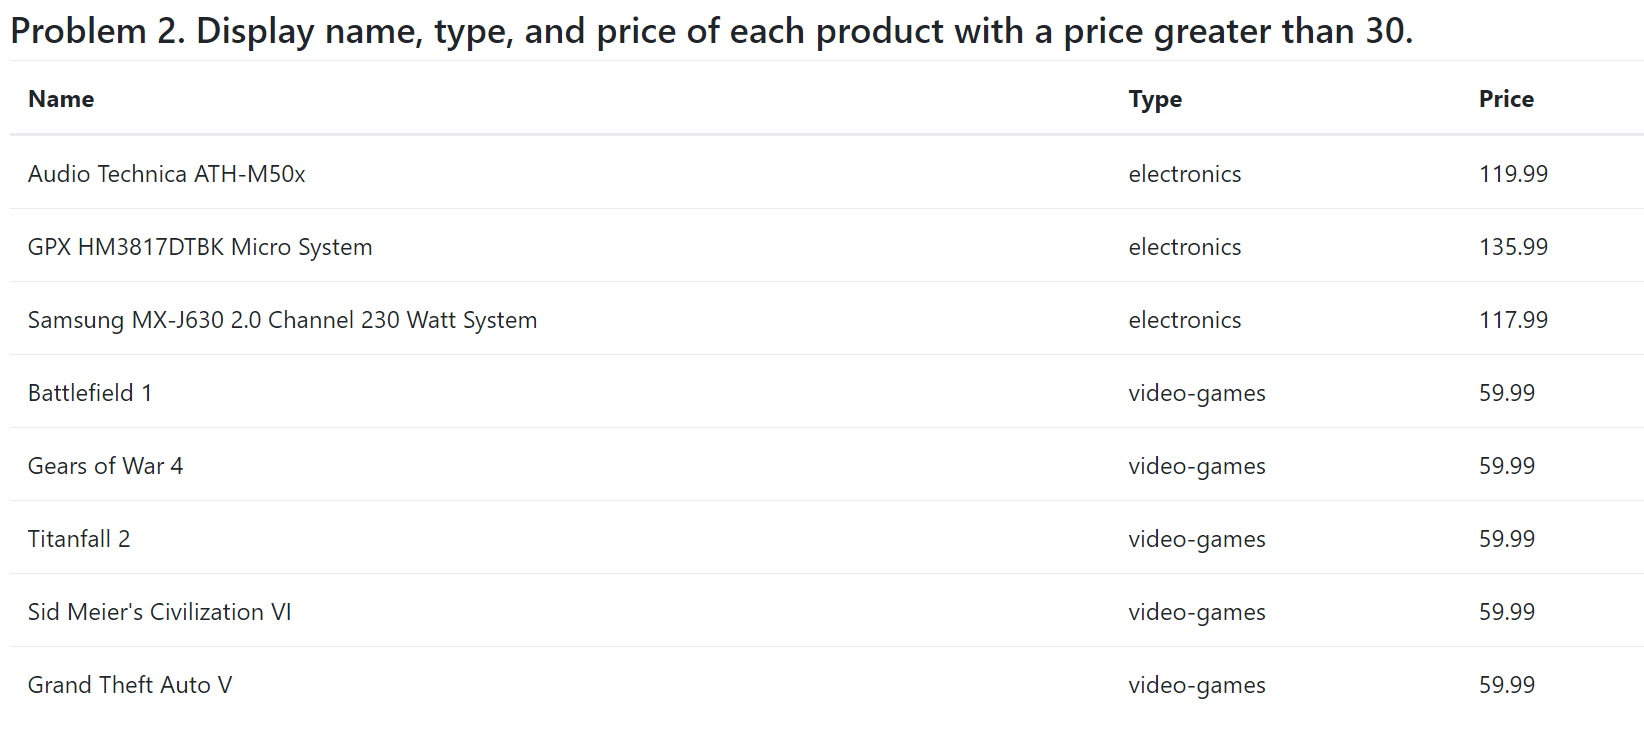Viewport: 1644px width, 731px height.
Task: Click video-games type in Grand Theft Auto row
Action: (x=1197, y=686)
